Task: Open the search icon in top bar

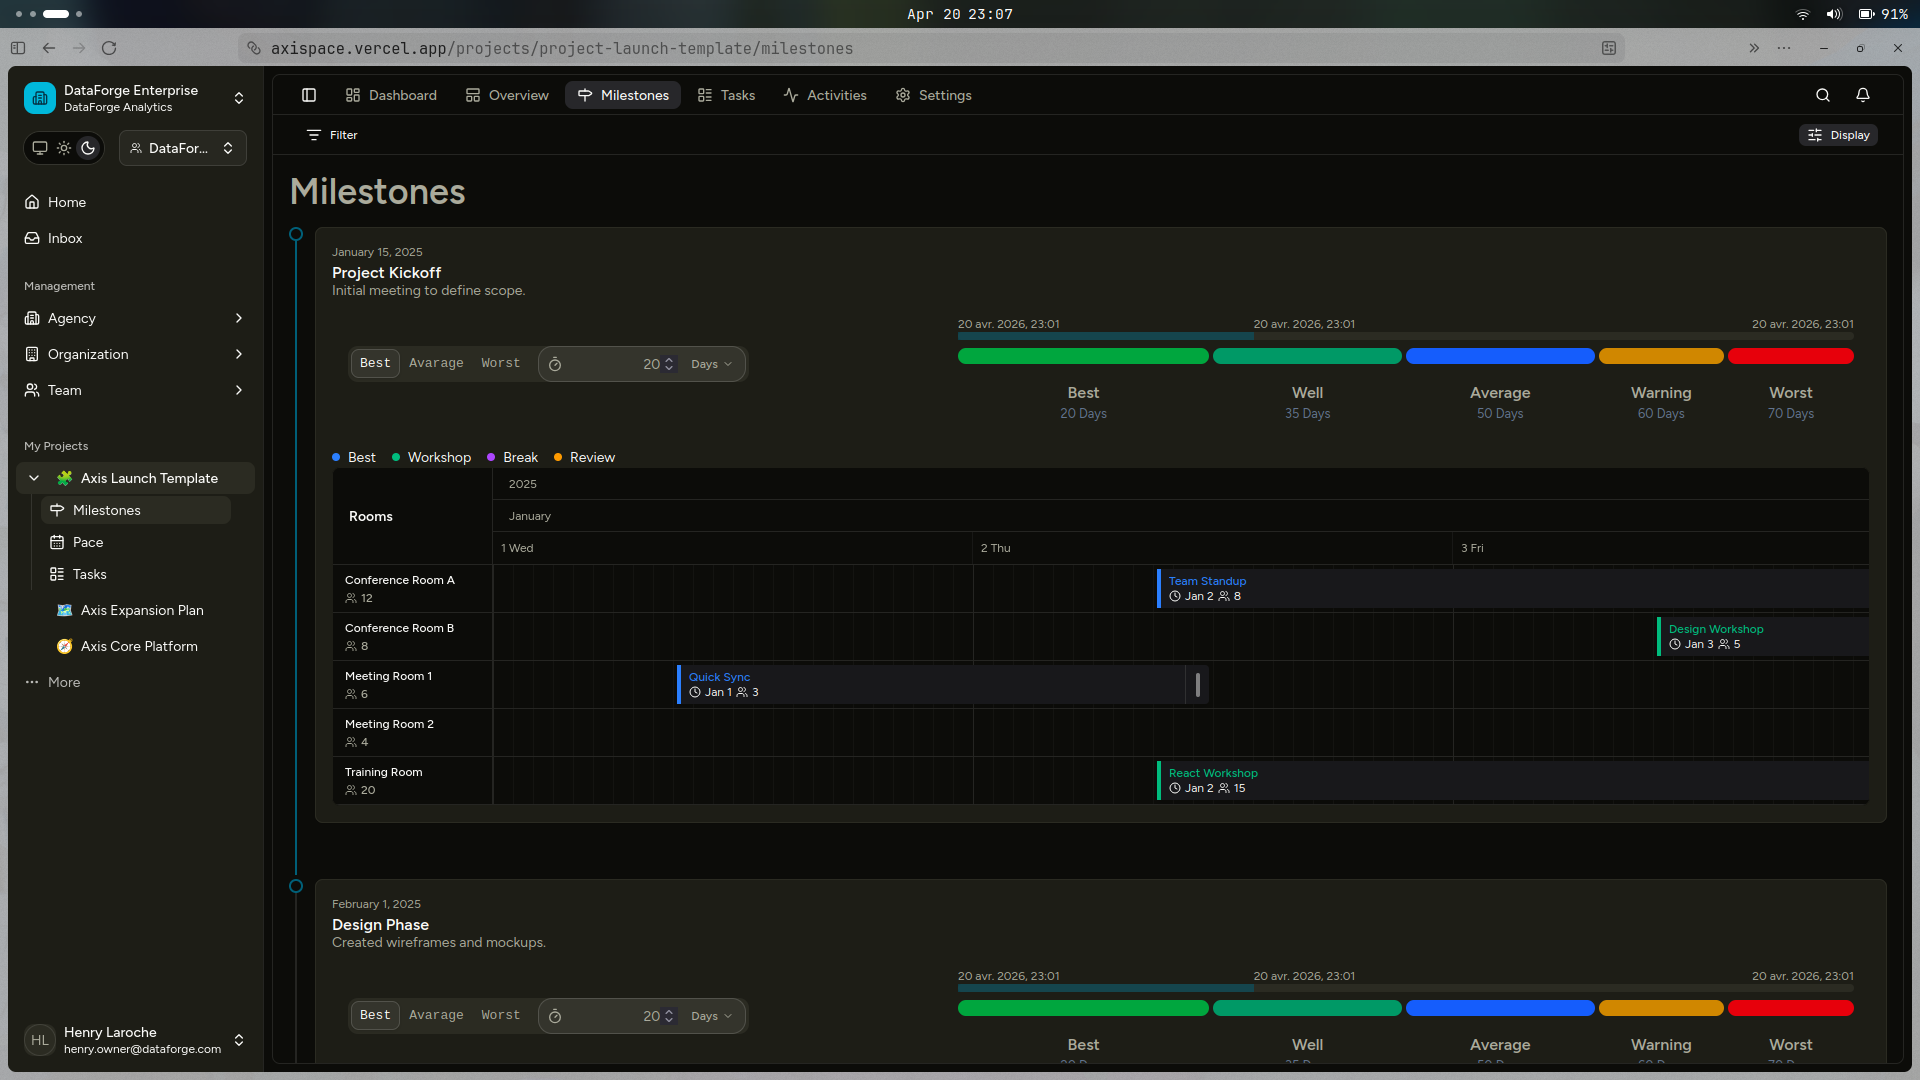Action: 1823,95
